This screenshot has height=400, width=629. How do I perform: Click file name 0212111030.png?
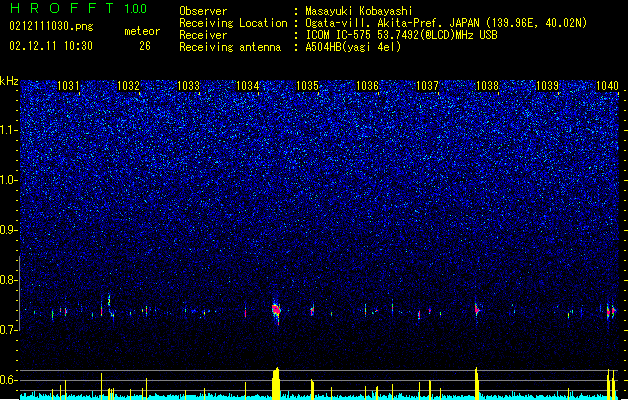pos(51,26)
